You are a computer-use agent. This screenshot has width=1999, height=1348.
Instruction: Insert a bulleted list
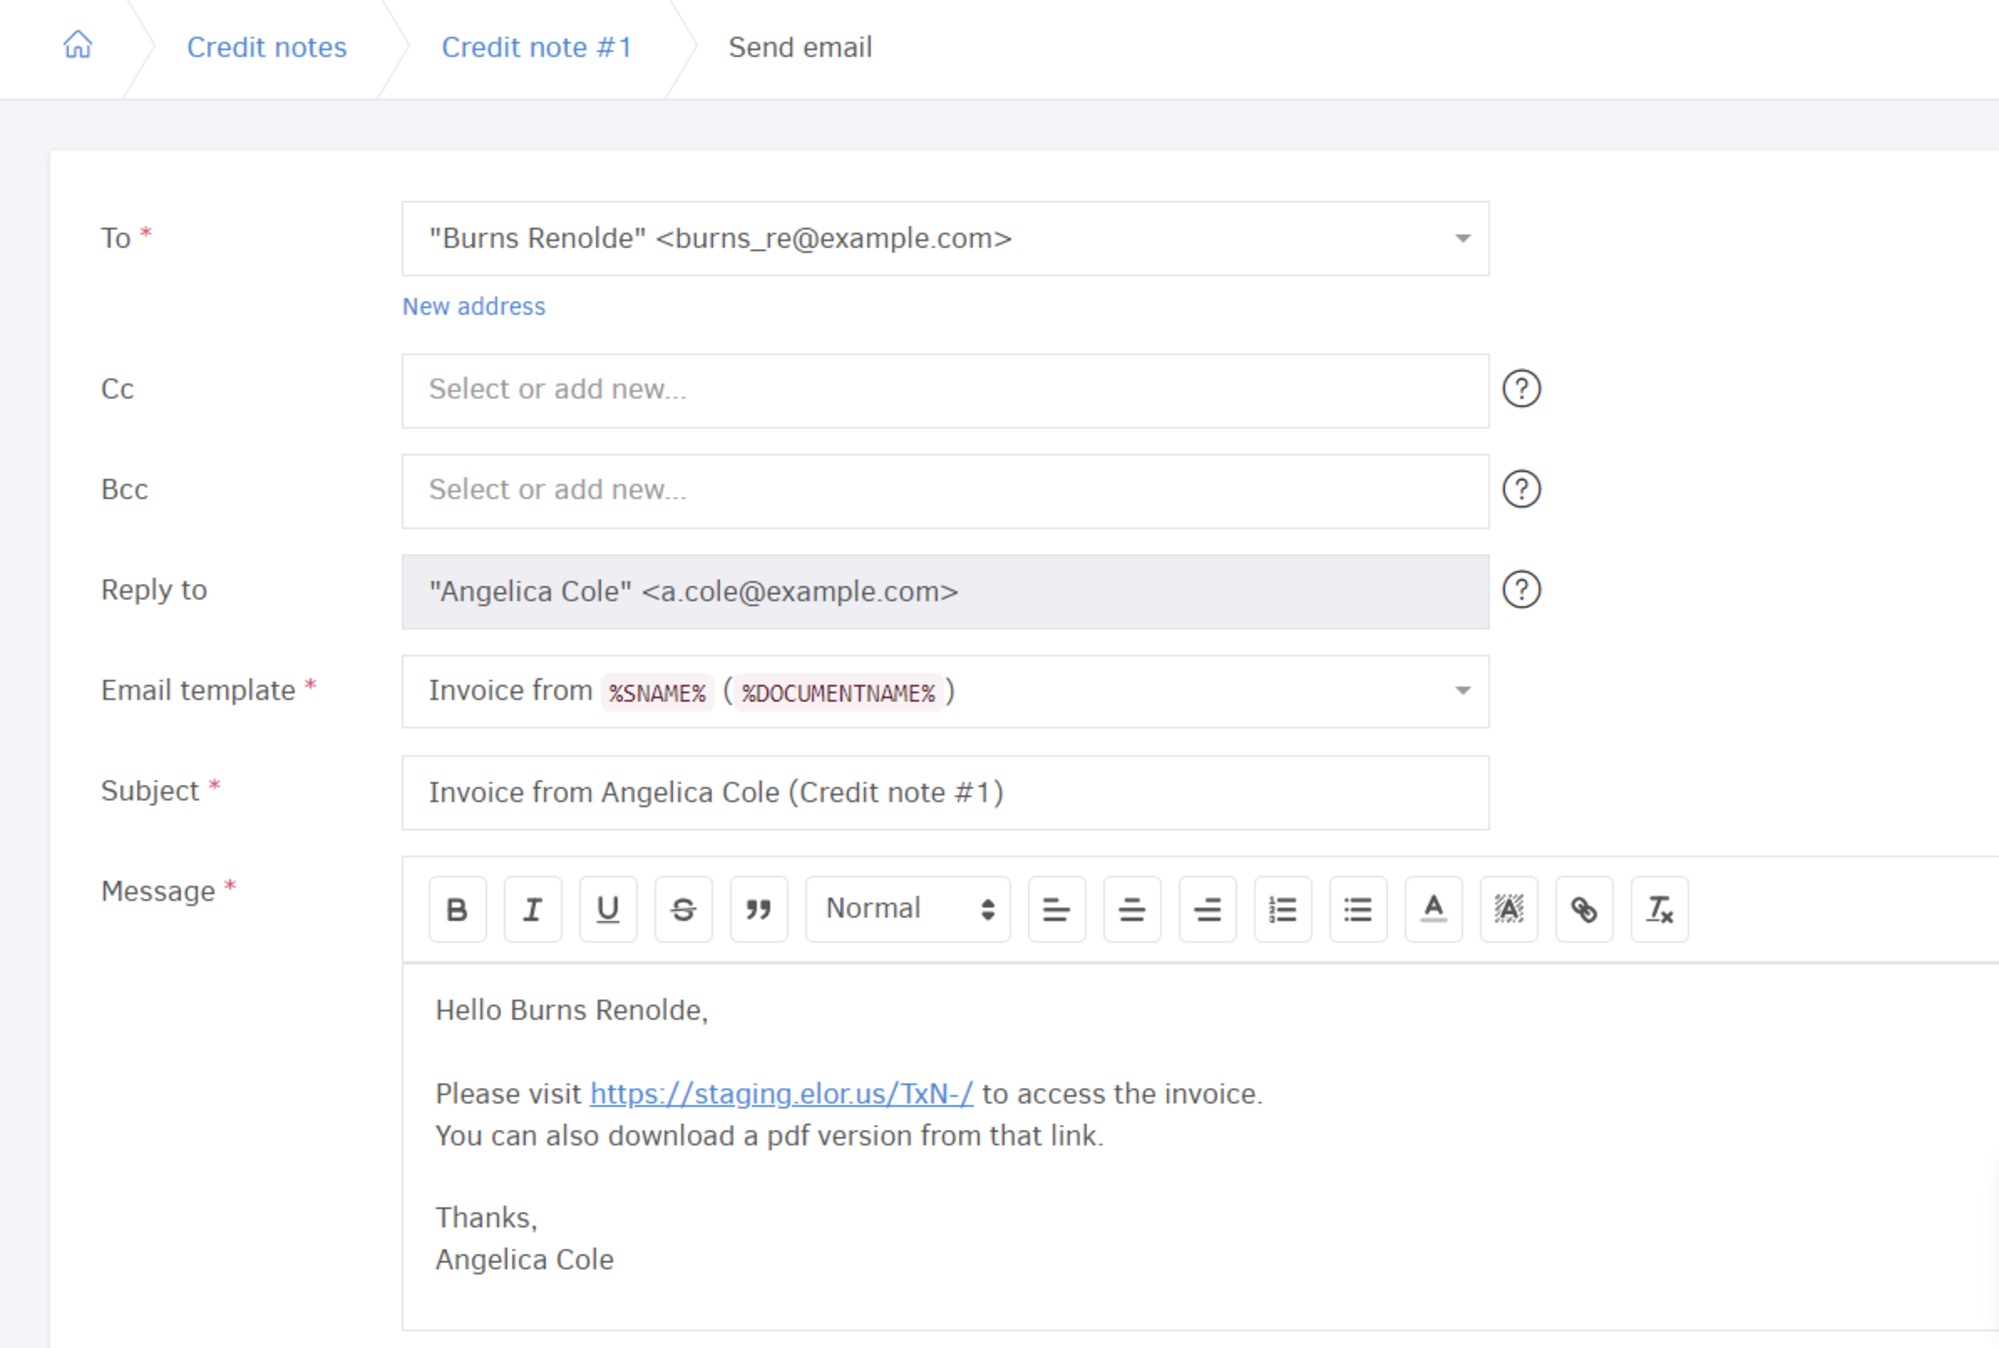pyautogui.click(x=1358, y=909)
